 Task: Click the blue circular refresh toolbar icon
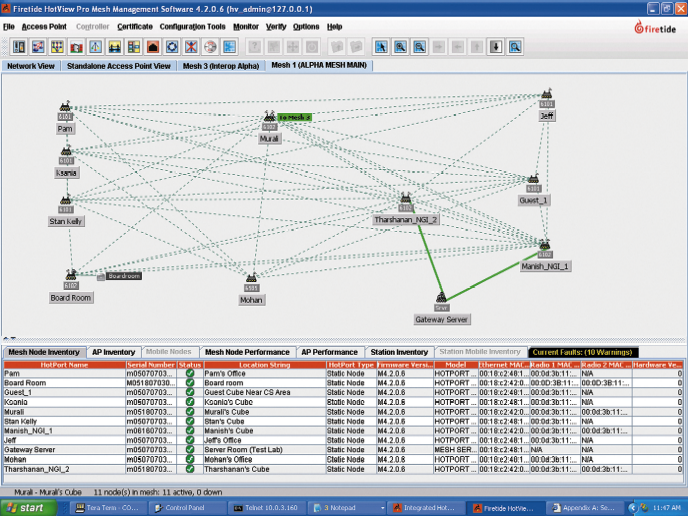point(172,47)
